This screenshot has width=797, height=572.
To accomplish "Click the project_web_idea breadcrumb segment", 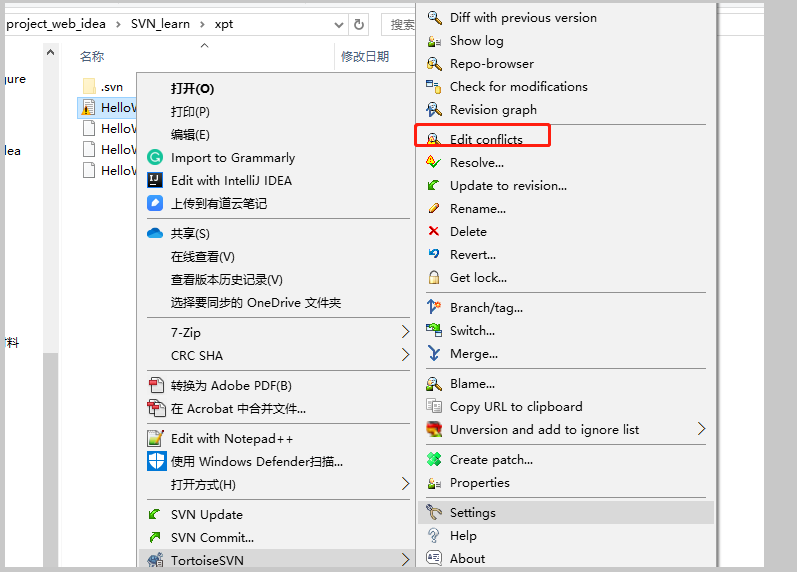I will click(56, 24).
